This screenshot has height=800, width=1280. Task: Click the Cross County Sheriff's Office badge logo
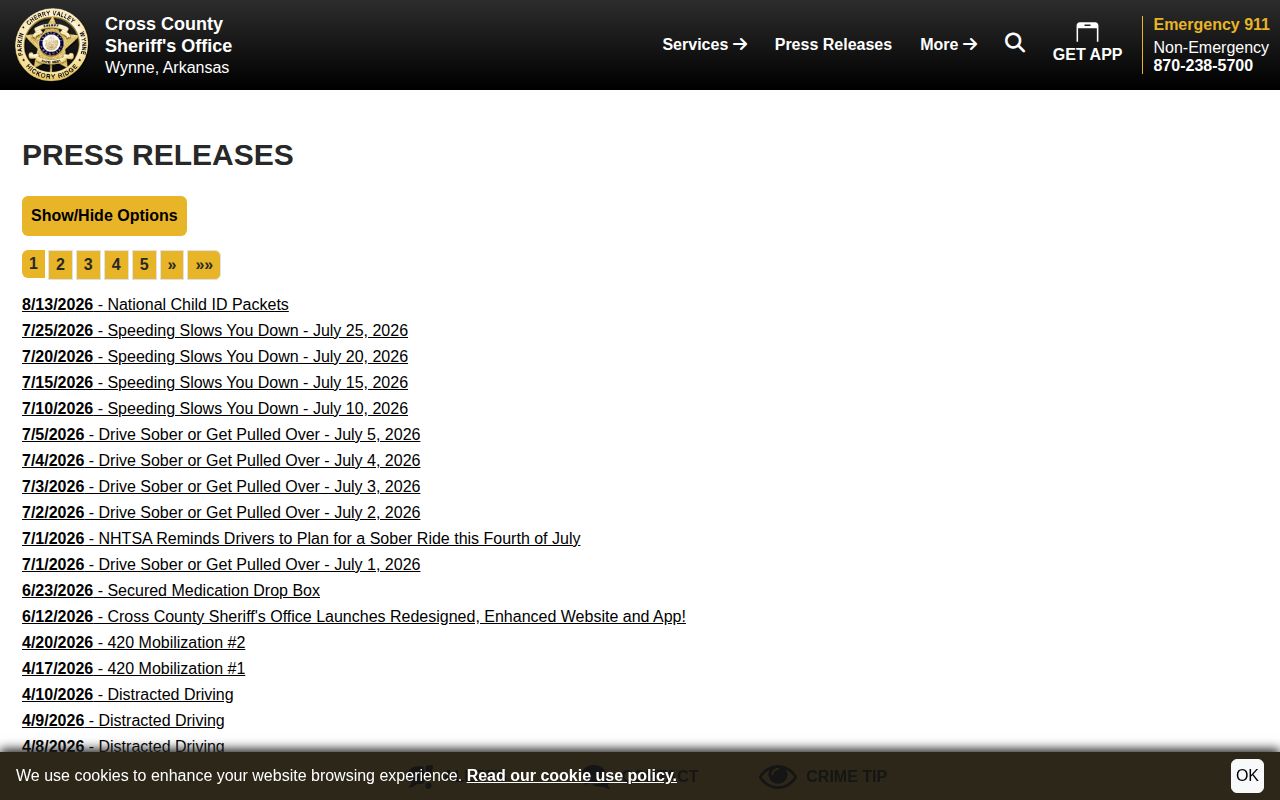[52, 45]
